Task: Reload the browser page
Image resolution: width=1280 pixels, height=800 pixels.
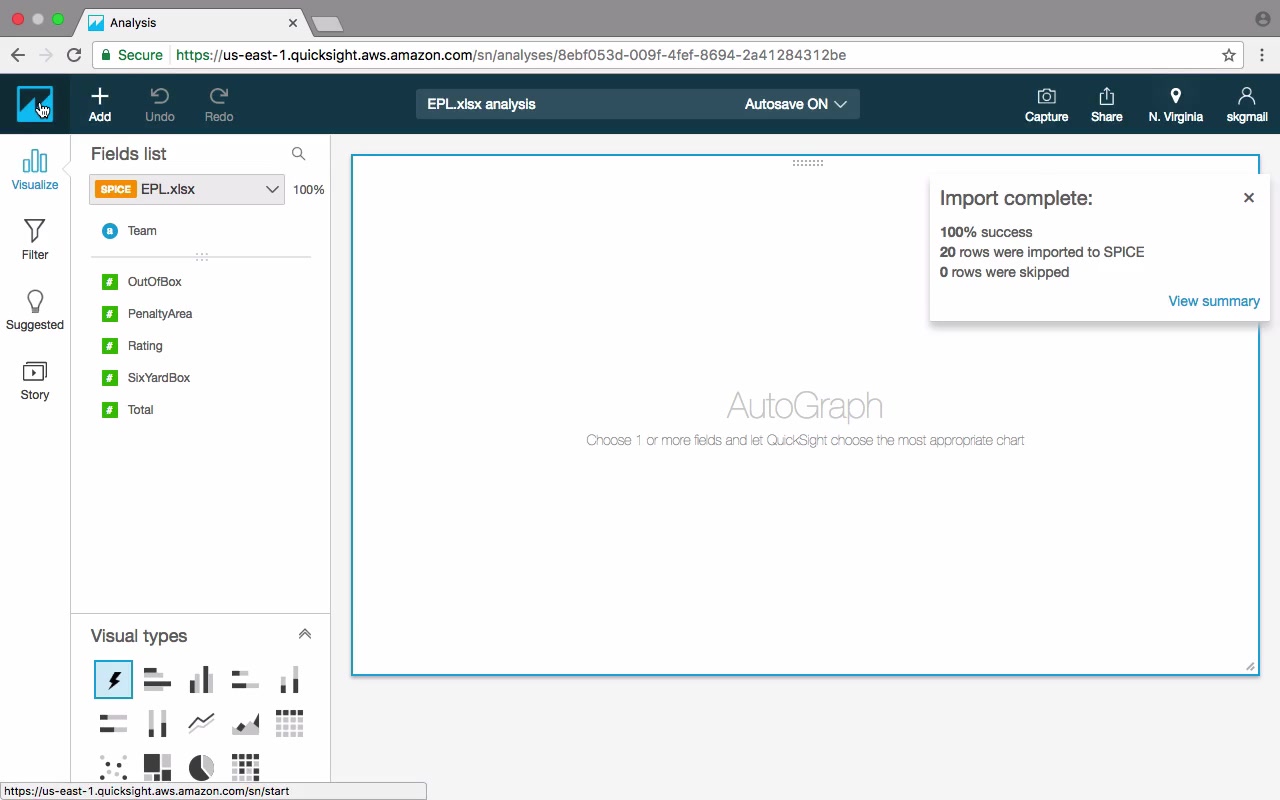Action: pos(74,55)
